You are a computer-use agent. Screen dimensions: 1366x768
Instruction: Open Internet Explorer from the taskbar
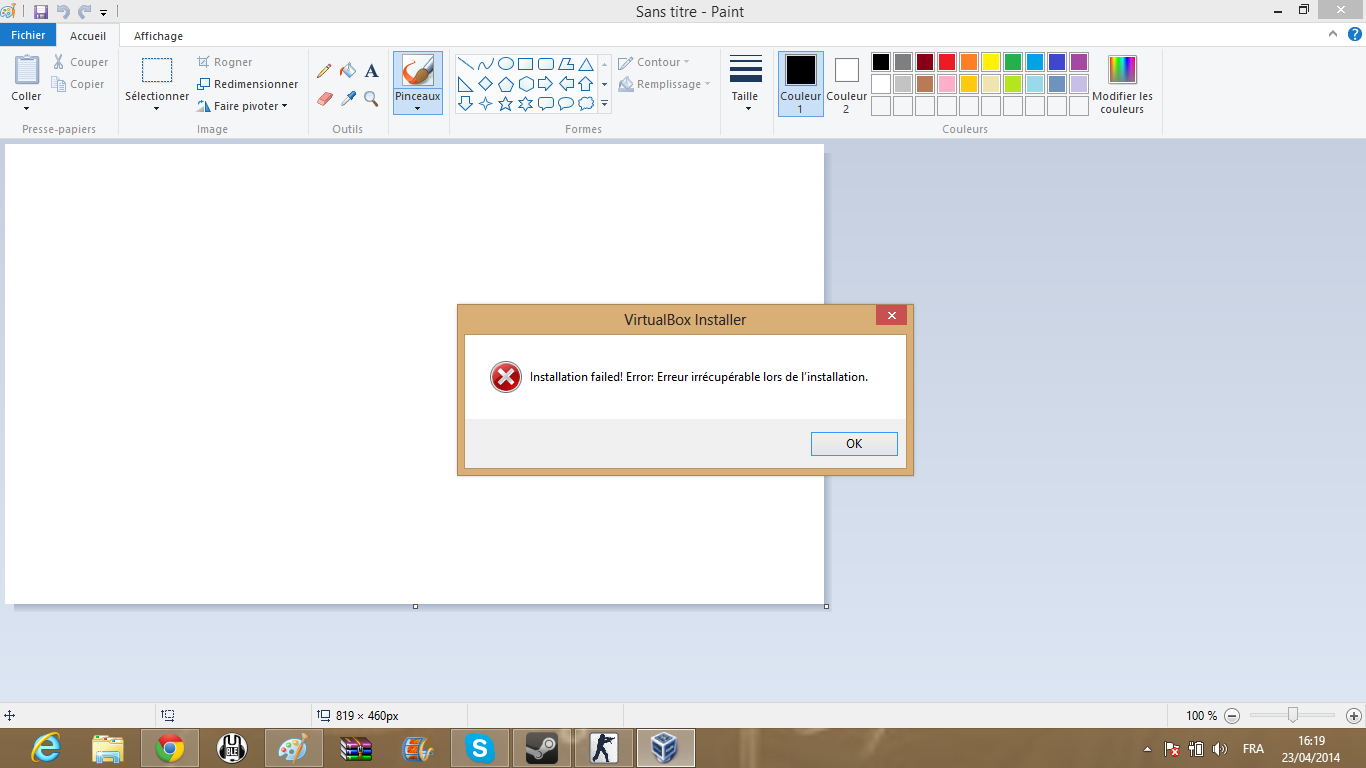pyautogui.click(x=46, y=748)
